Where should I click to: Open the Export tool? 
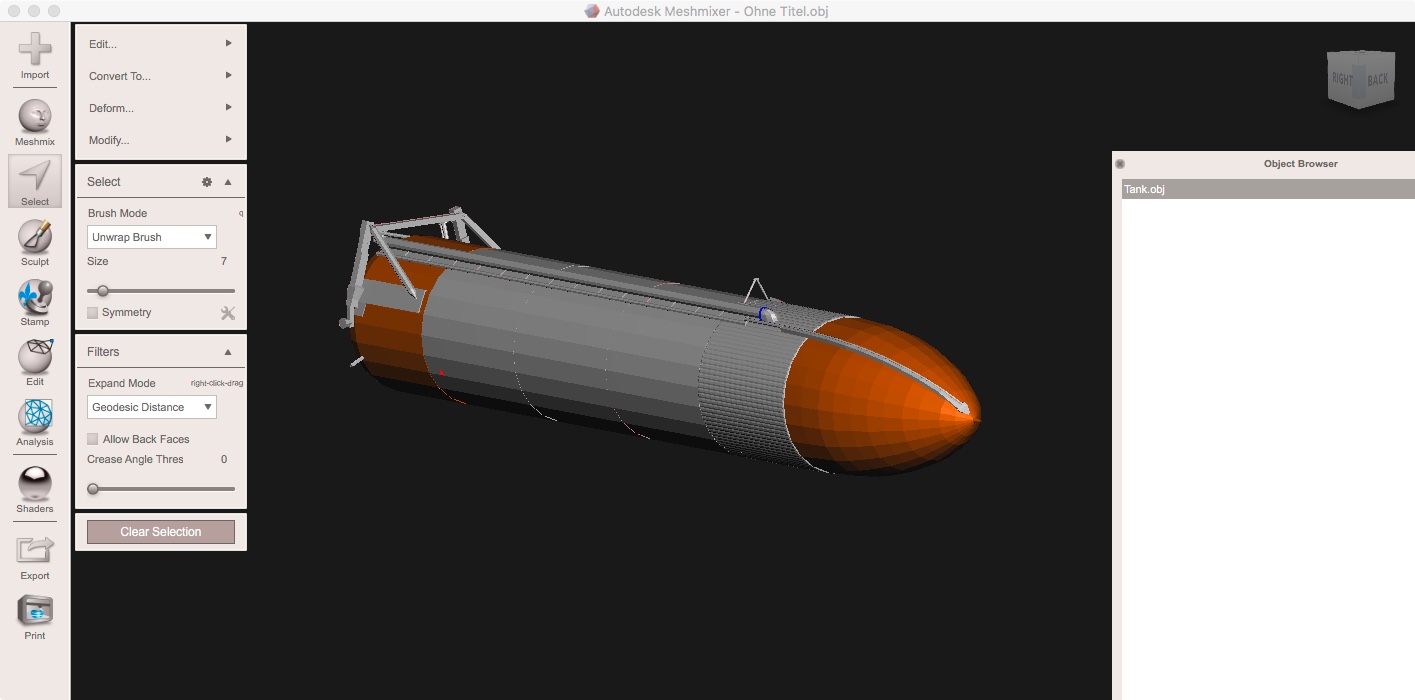[34, 553]
